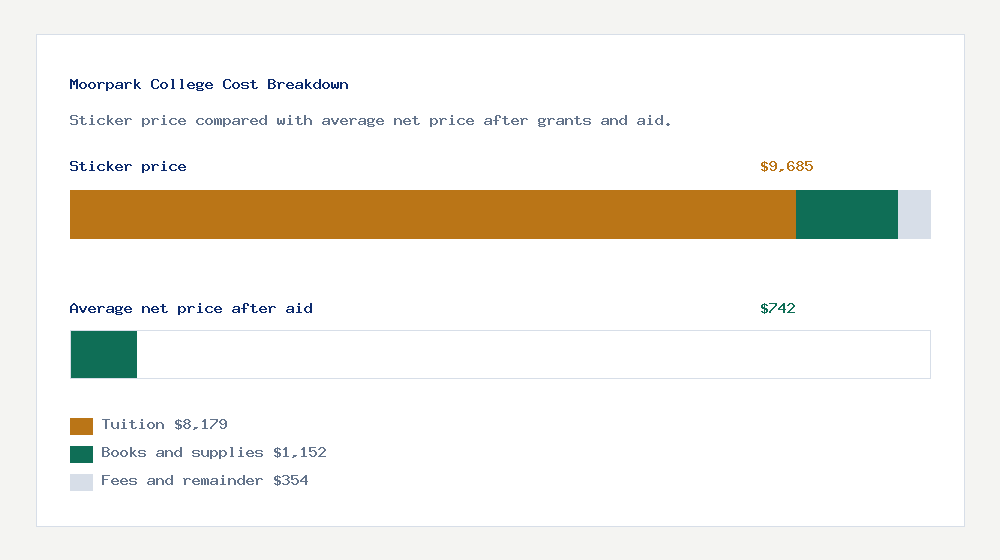Viewport: 1000px width, 560px height.
Task: Click the Tuition $8,179 legend text
Action: coord(165,425)
